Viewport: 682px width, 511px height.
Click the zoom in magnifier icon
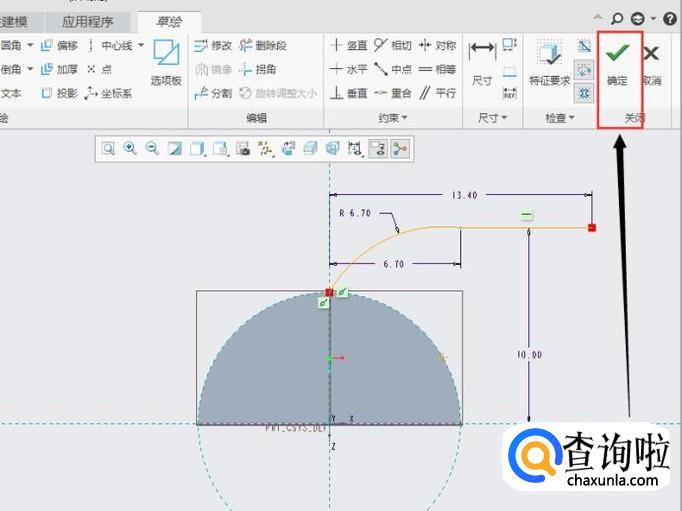point(130,149)
